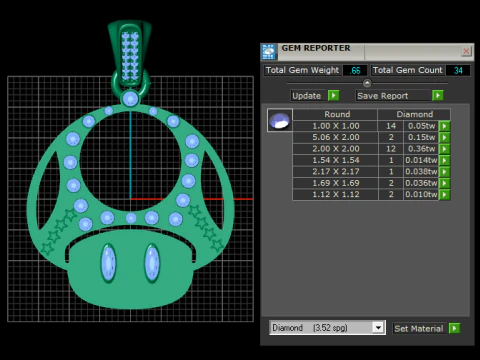Click the Round column header
This screenshot has height=360, width=480.
pyautogui.click(x=335, y=114)
